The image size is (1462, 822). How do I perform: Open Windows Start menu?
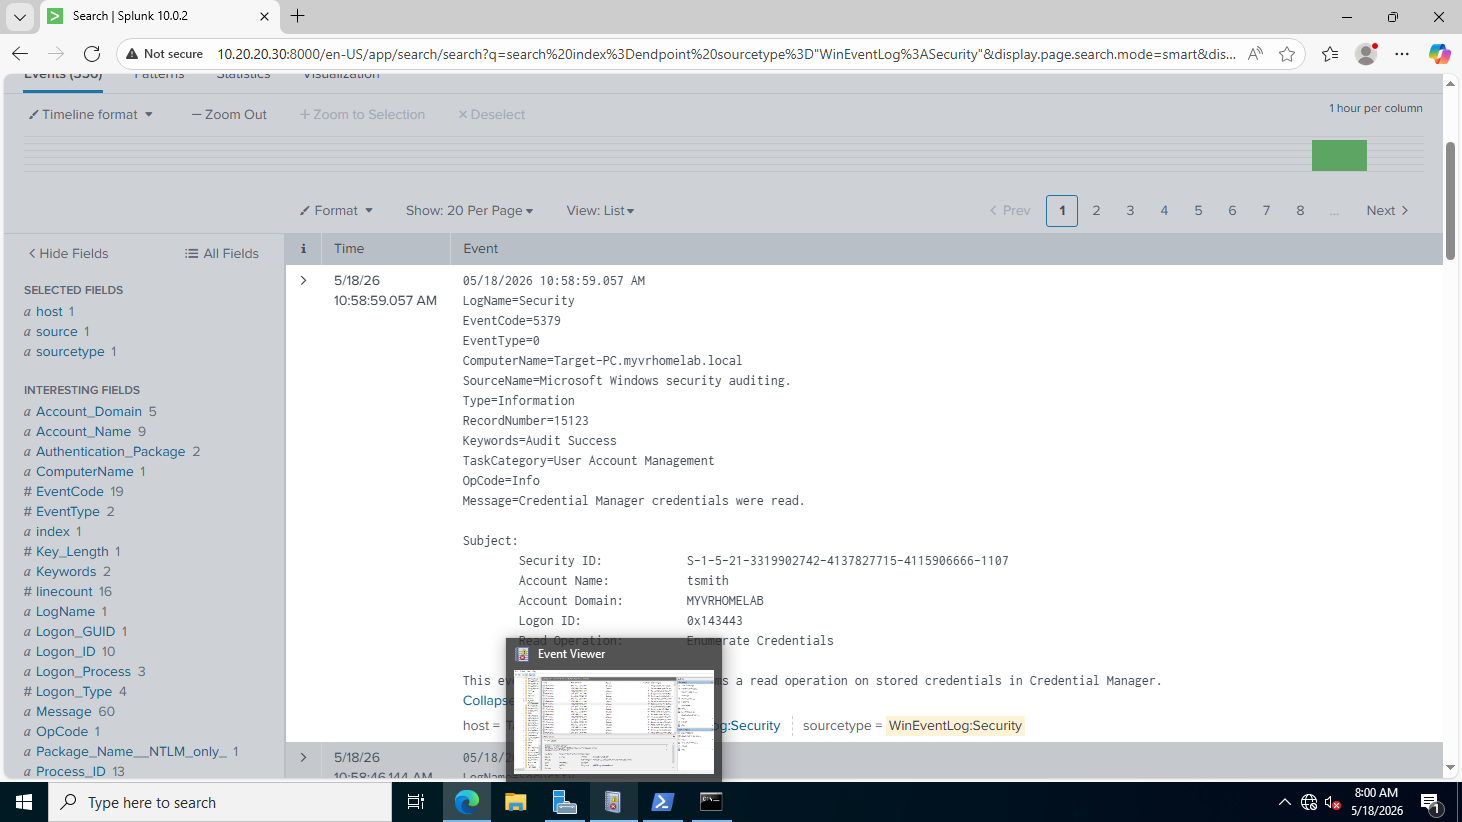24,802
